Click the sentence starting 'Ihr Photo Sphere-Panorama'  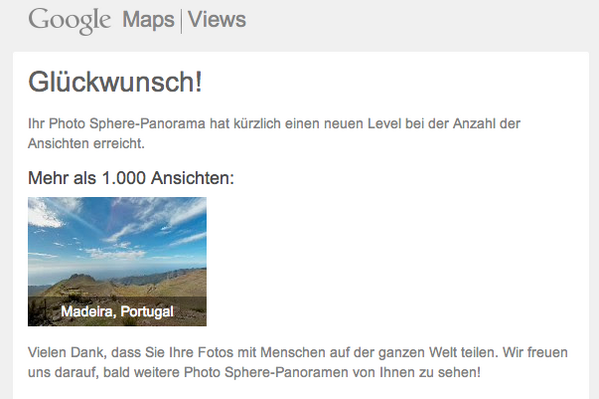274,133
